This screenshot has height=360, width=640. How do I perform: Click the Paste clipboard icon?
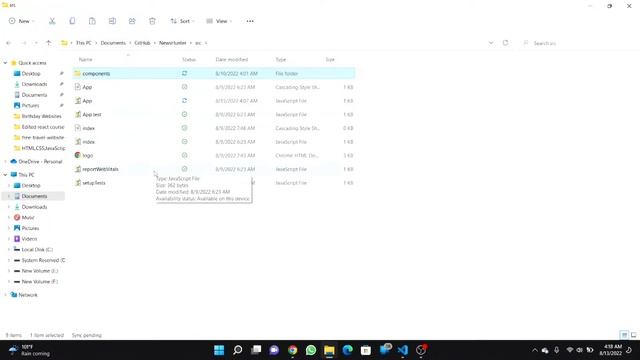pos(92,21)
